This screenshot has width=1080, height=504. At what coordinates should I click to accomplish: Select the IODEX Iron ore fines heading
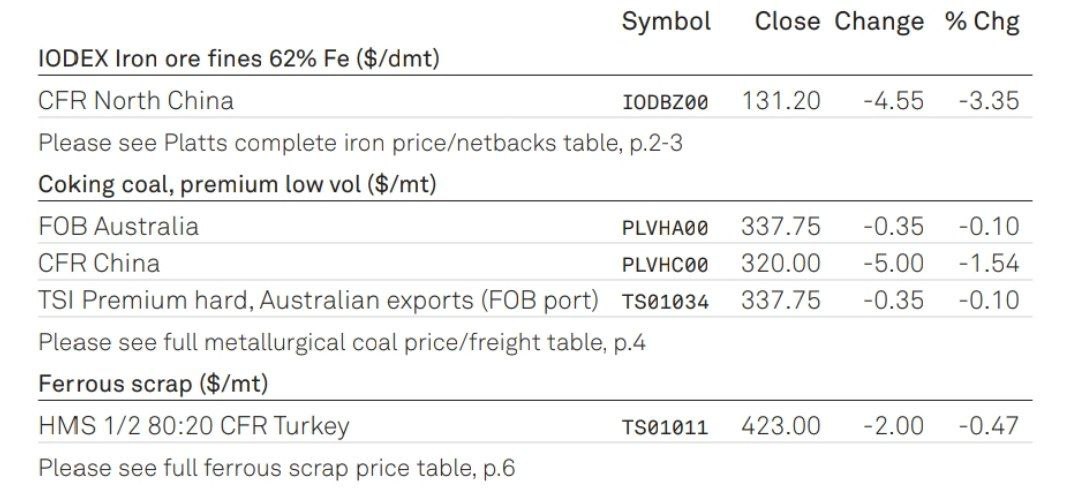(x=238, y=59)
